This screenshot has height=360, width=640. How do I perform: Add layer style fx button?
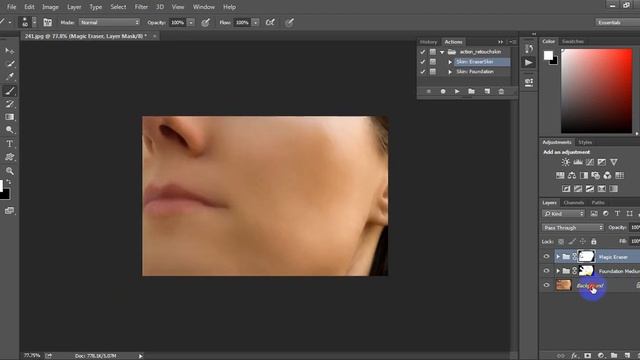(x=575, y=356)
